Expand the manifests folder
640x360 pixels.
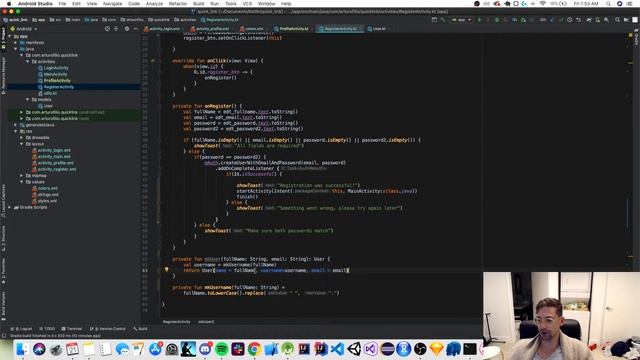[16, 42]
